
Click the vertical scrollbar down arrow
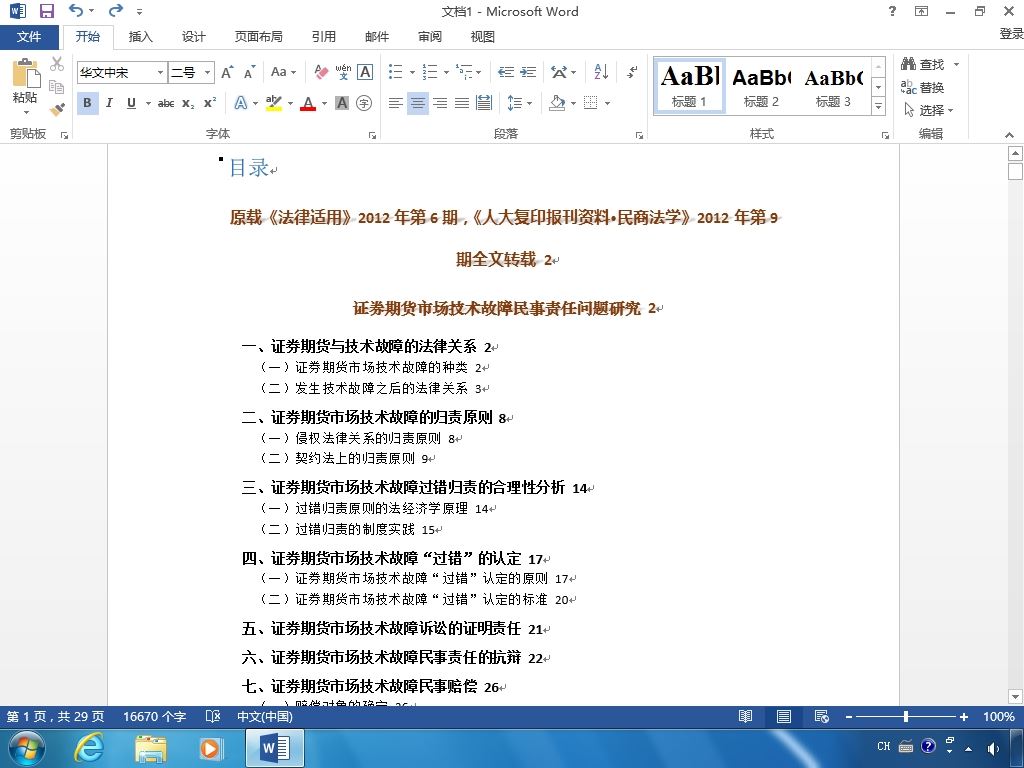[1015, 696]
